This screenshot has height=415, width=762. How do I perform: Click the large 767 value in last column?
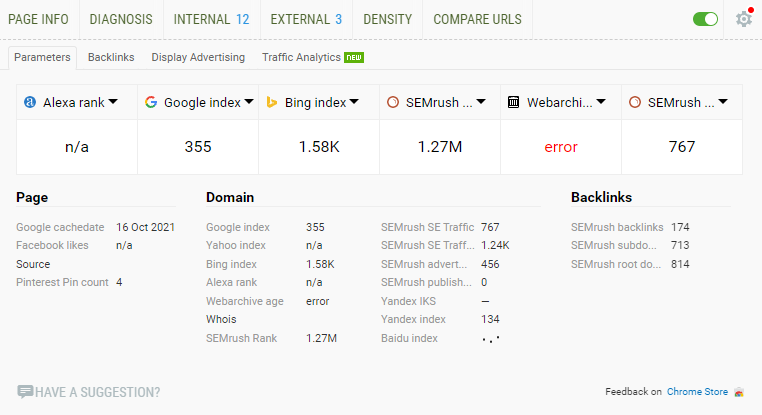click(682, 147)
